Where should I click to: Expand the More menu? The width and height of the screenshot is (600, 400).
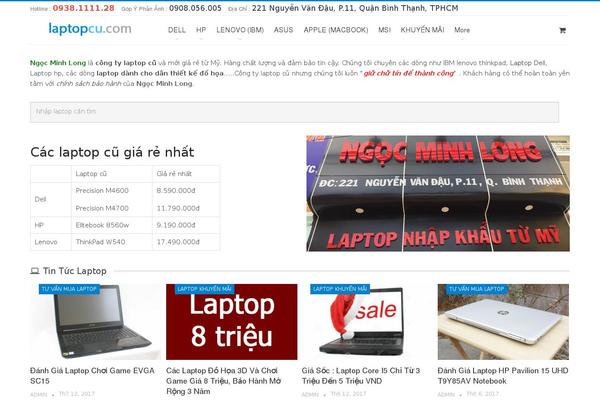point(462,30)
